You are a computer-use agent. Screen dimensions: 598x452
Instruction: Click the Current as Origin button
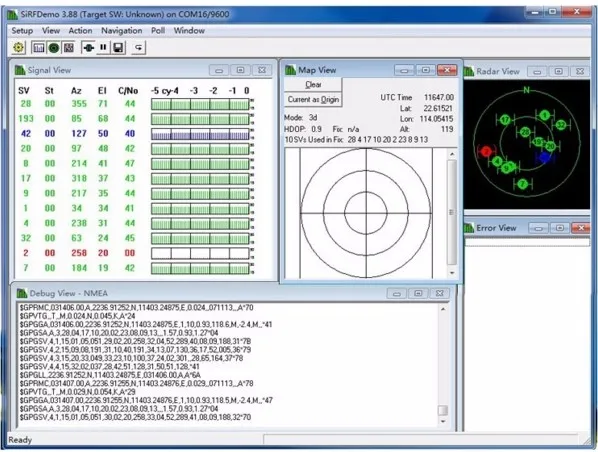click(x=313, y=100)
